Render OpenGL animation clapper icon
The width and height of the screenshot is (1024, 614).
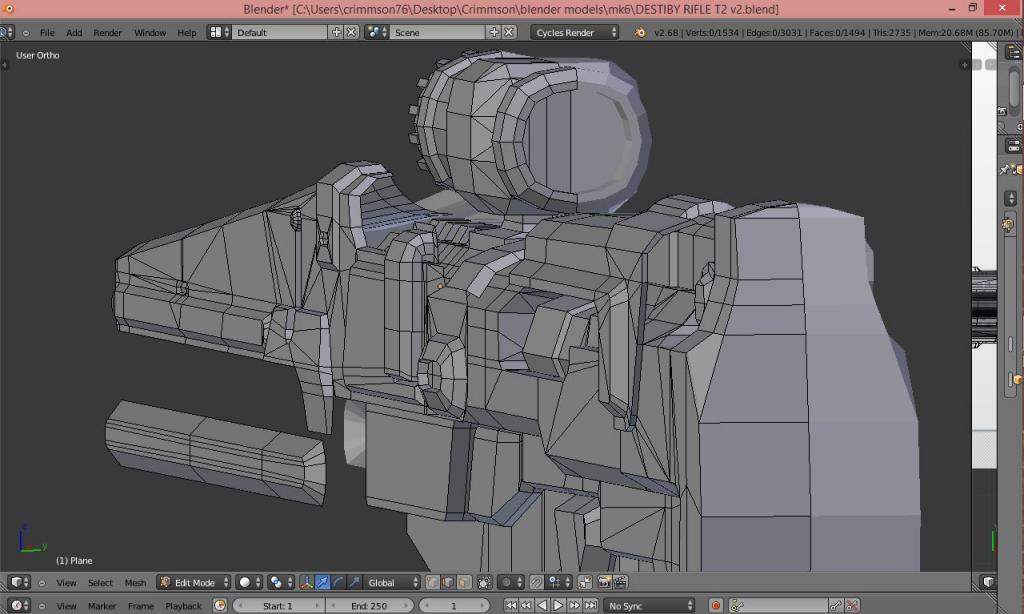click(620, 583)
